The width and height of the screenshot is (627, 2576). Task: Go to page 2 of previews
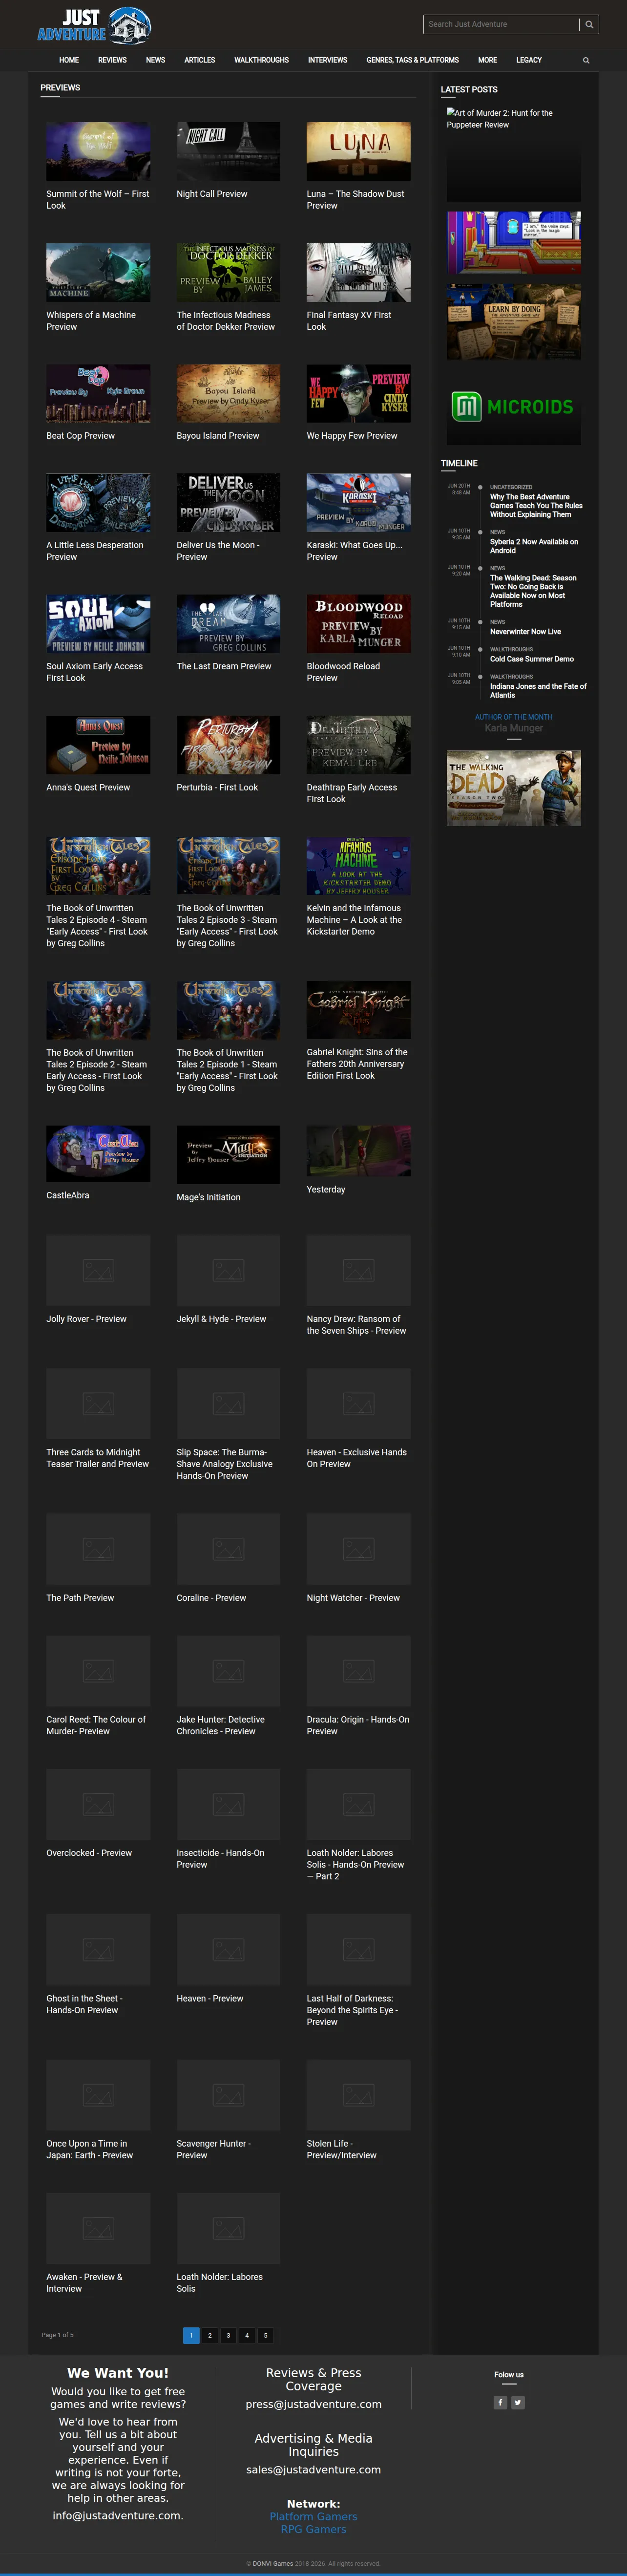coord(210,2335)
